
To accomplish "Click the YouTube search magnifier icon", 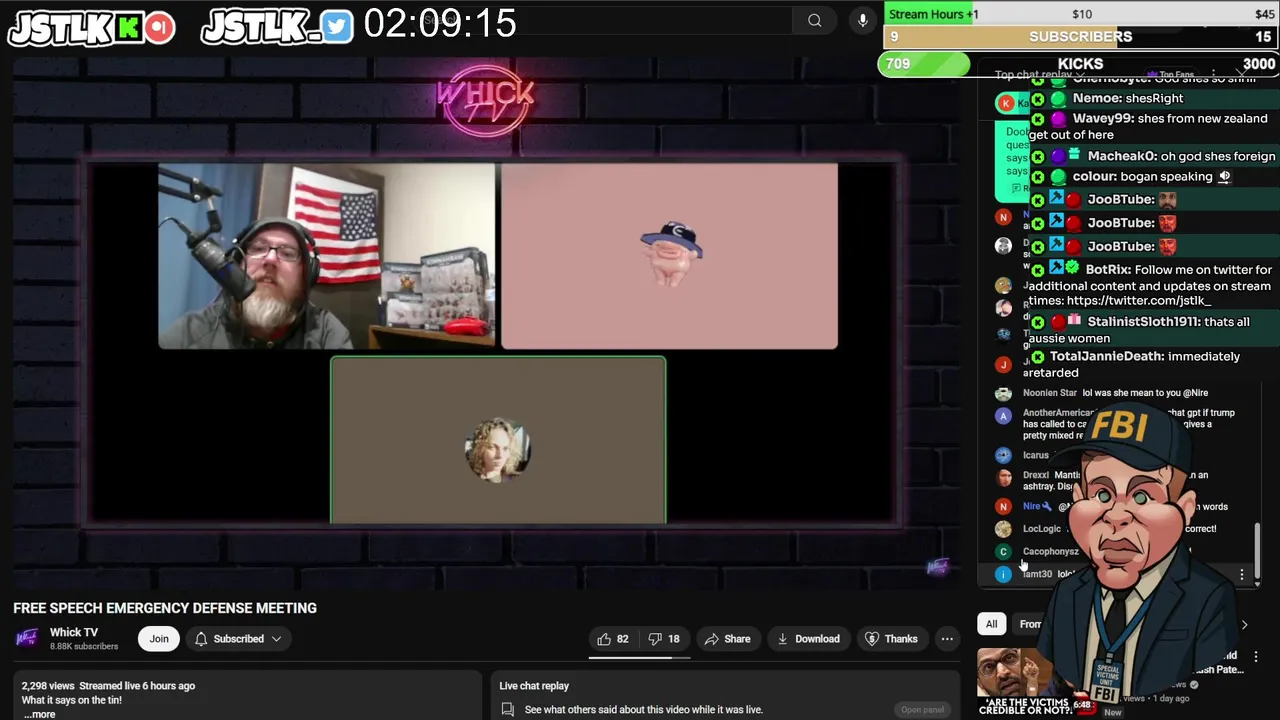I will [x=815, y=20].
